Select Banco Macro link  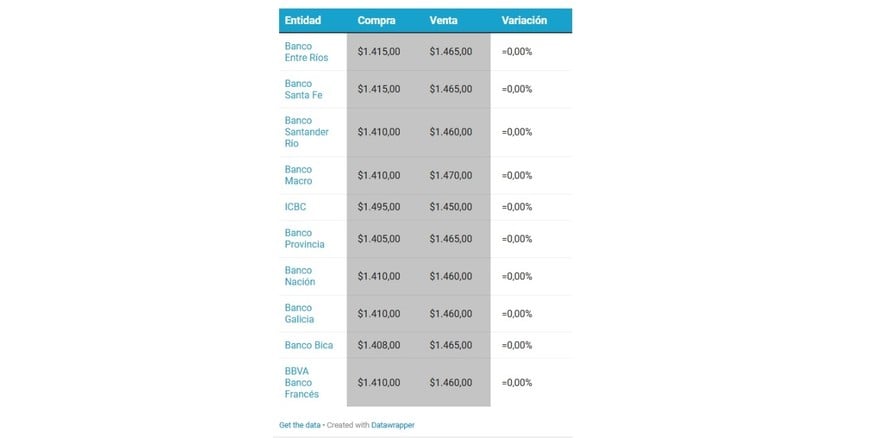(298, 175)
